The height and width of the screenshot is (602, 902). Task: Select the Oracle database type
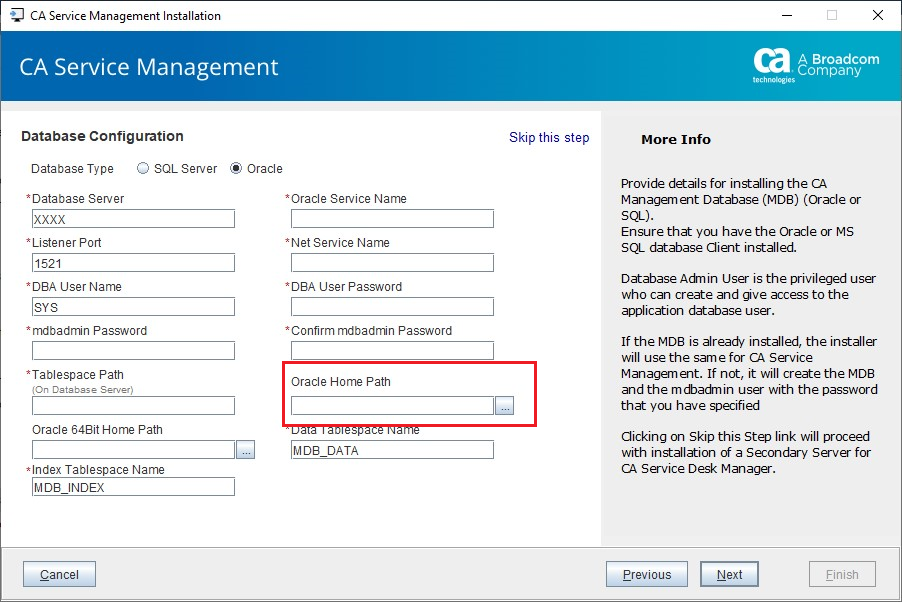pos(237,169)
